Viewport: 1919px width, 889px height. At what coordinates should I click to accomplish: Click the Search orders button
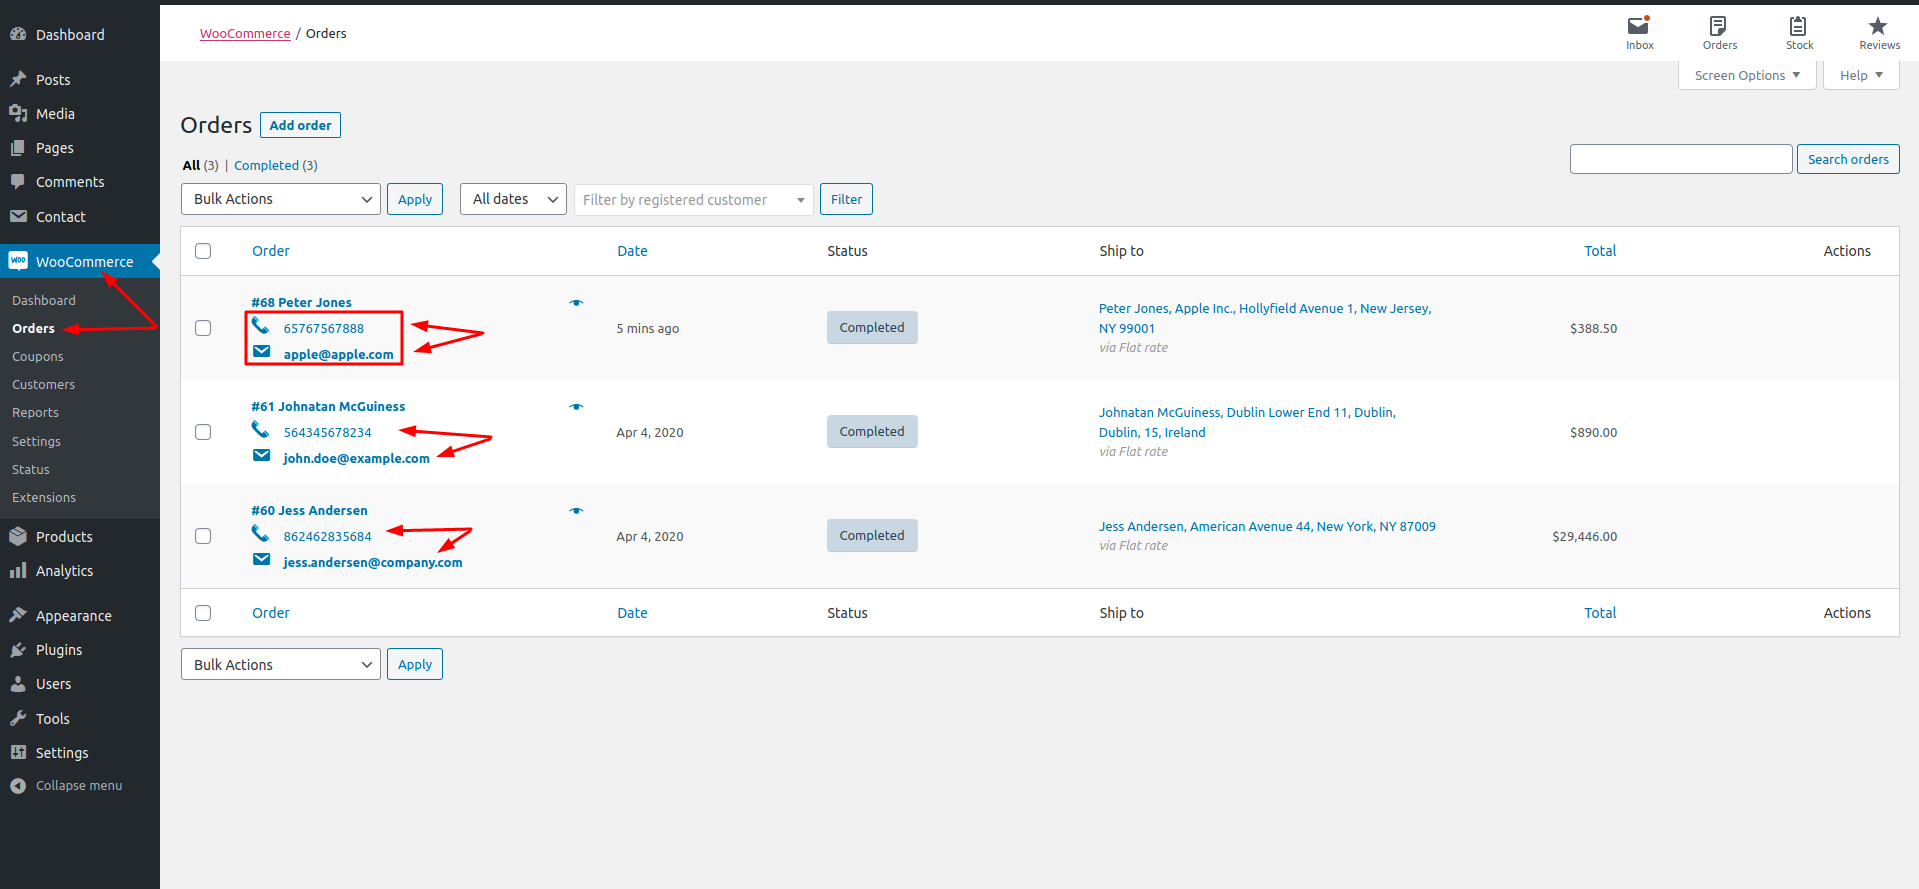coord(1848,159)
